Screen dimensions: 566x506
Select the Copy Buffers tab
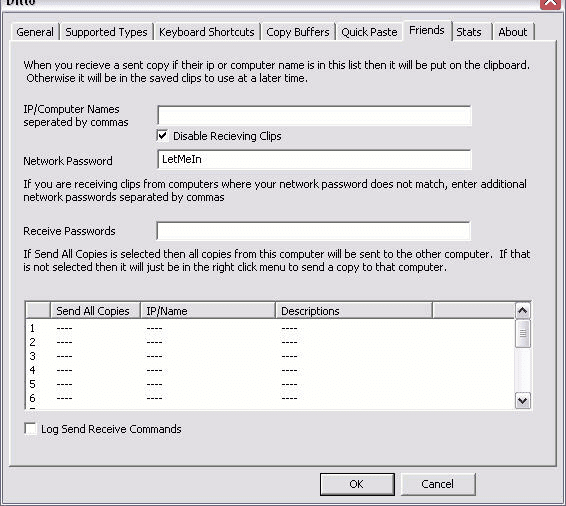coord(298,32)
